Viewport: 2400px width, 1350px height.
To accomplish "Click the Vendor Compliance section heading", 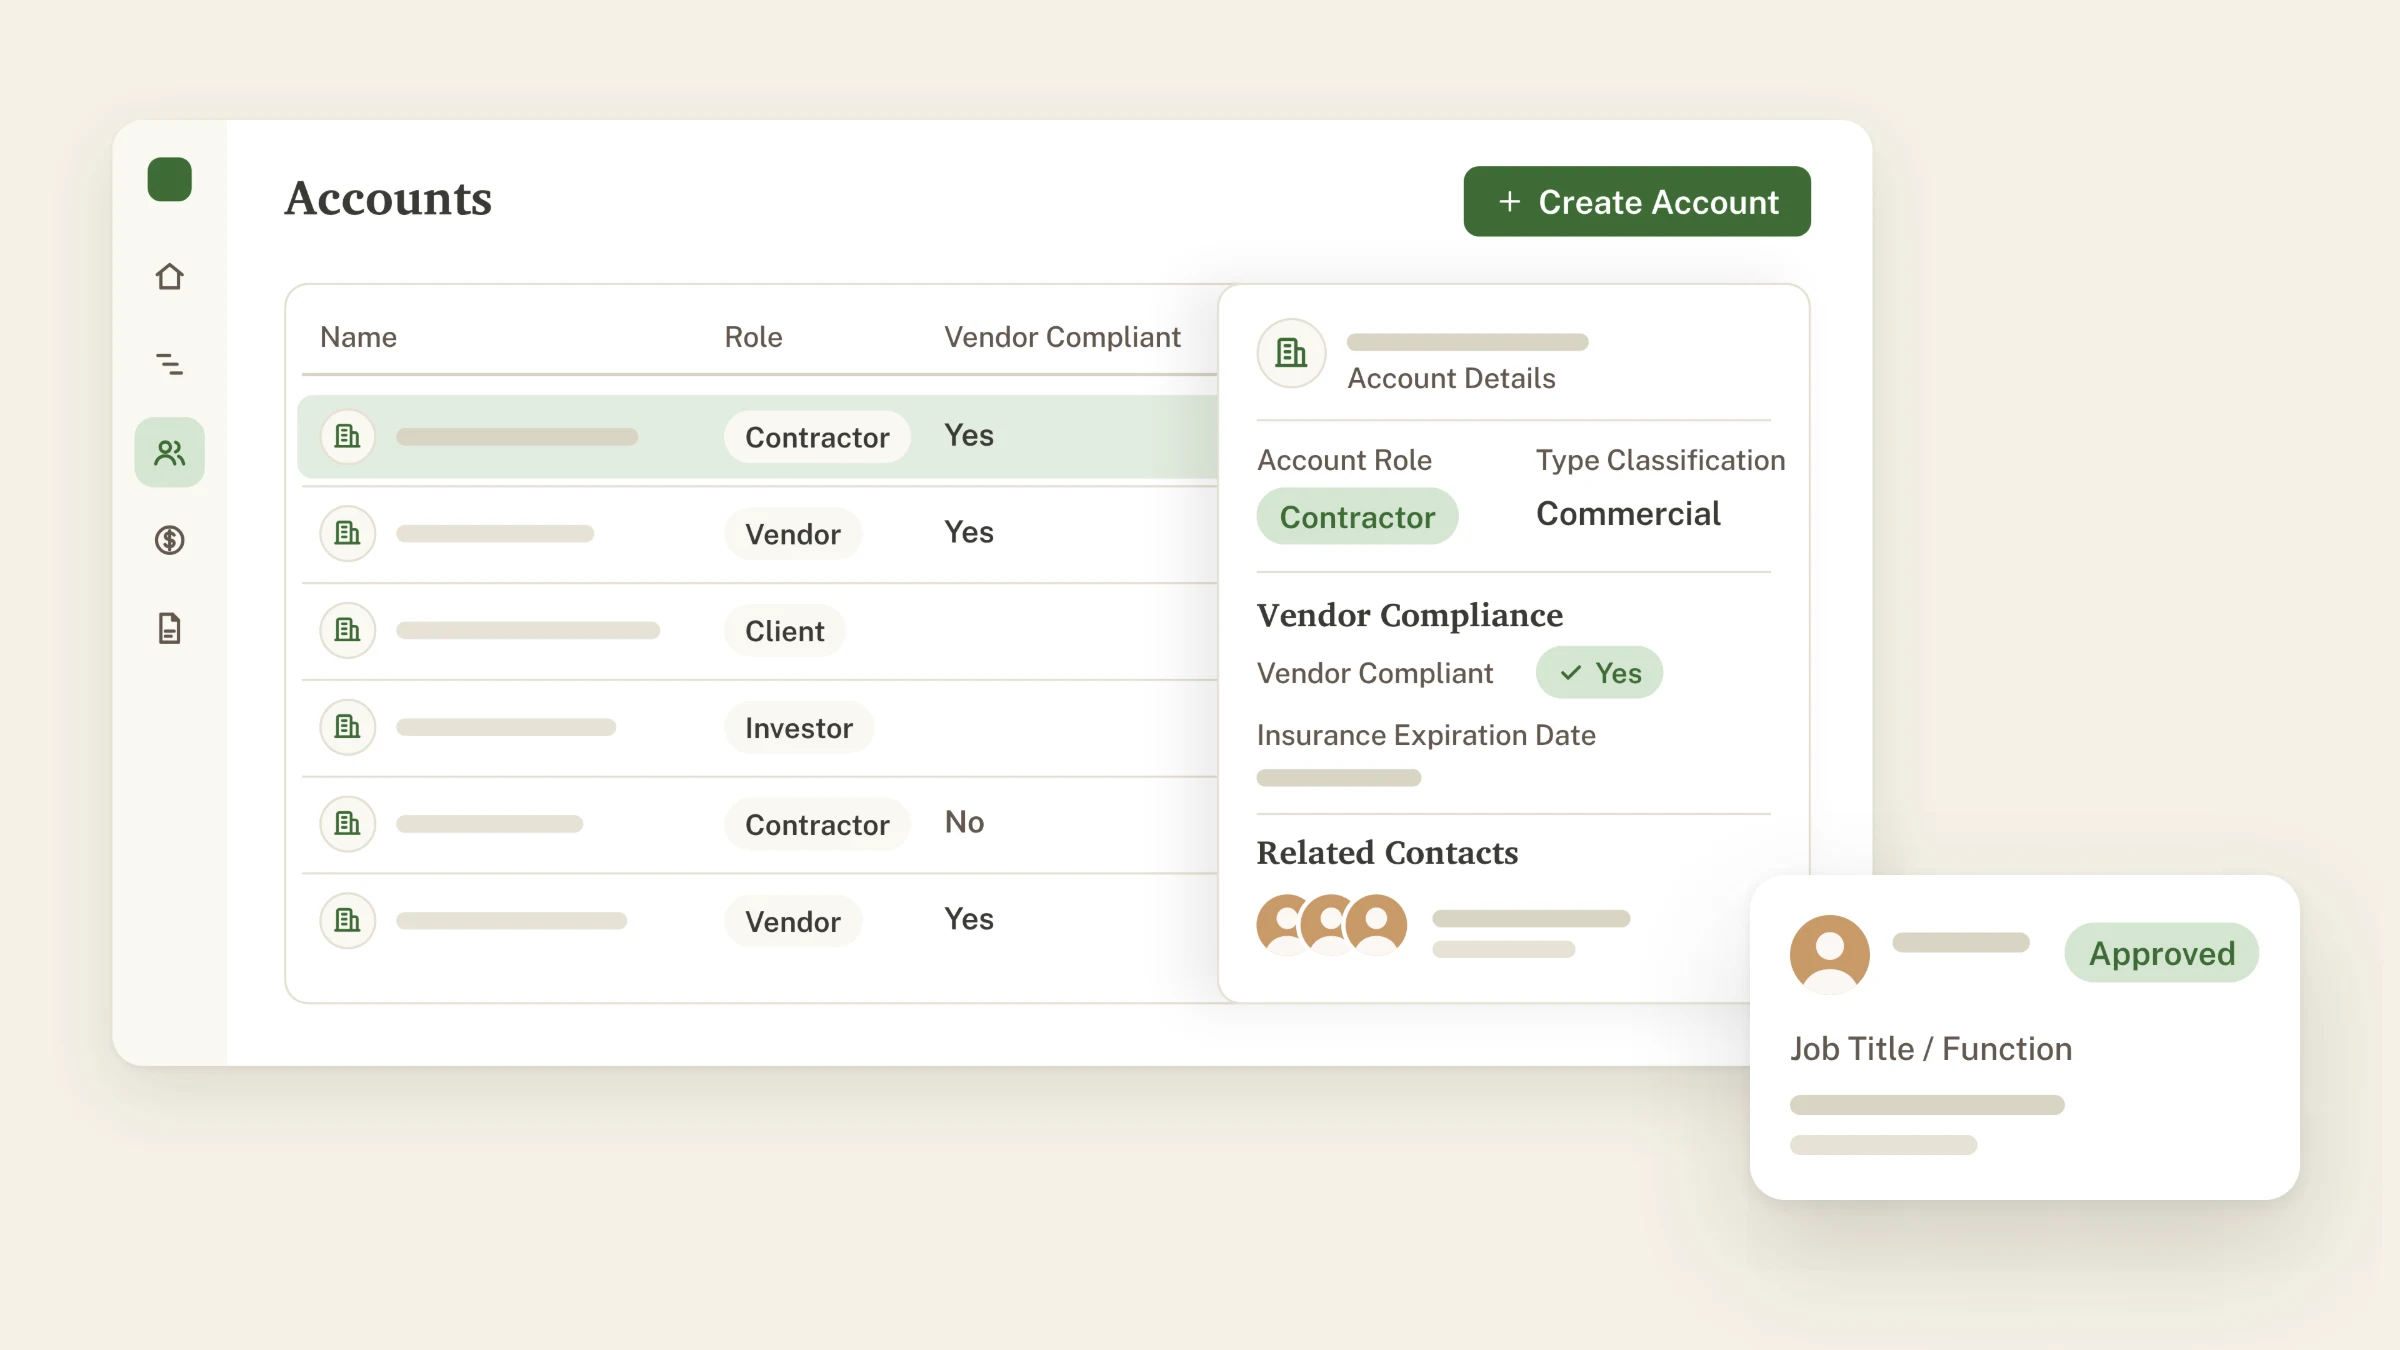I will click(x=1409, y=615).
